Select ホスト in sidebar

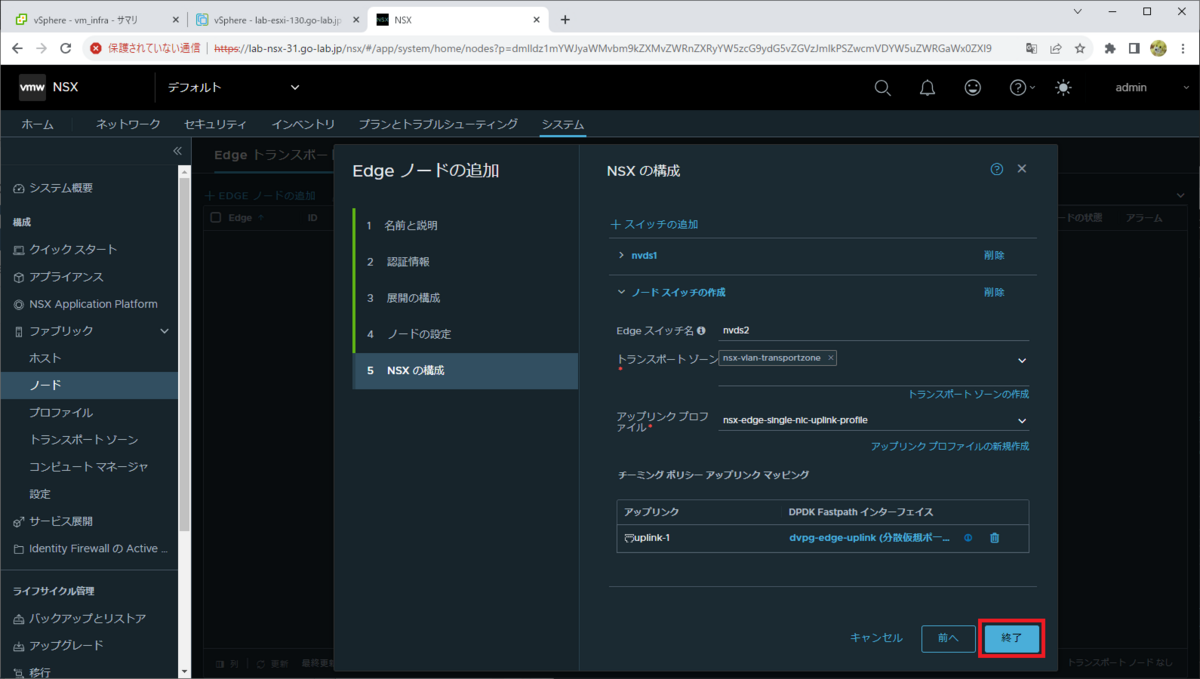click(x=46, y=359)
